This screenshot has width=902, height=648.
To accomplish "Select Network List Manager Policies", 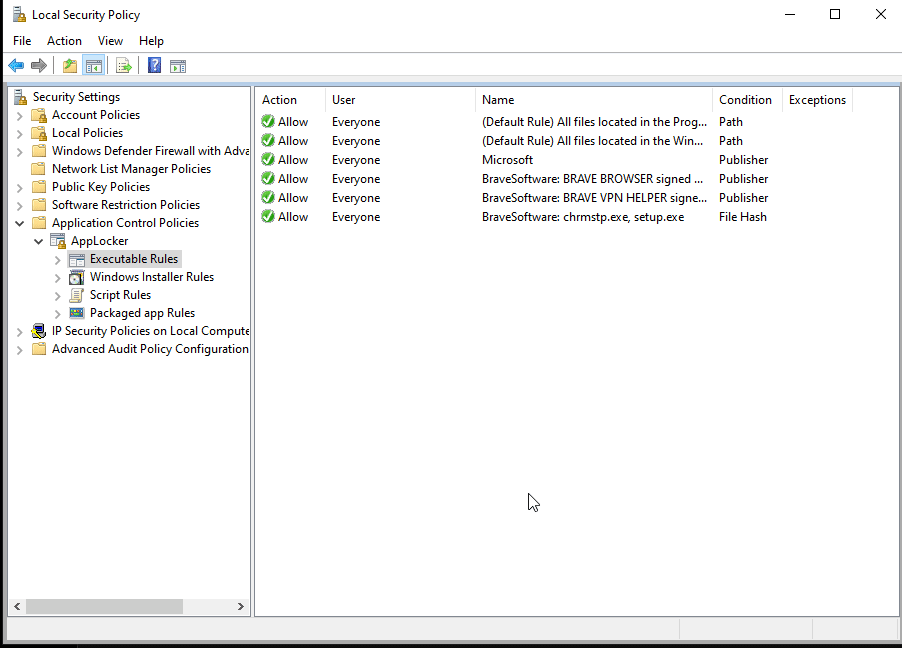I will (131, 169).
